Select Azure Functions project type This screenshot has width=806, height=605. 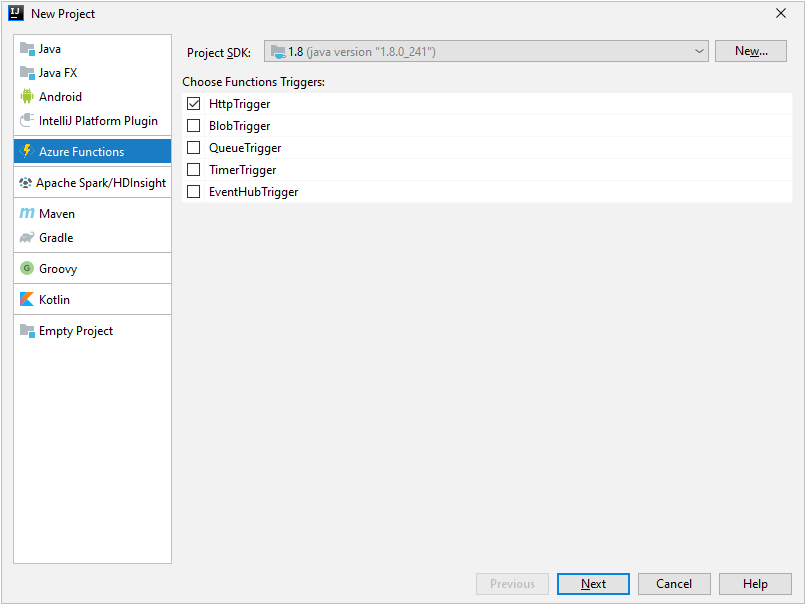(x=93, y=151)
